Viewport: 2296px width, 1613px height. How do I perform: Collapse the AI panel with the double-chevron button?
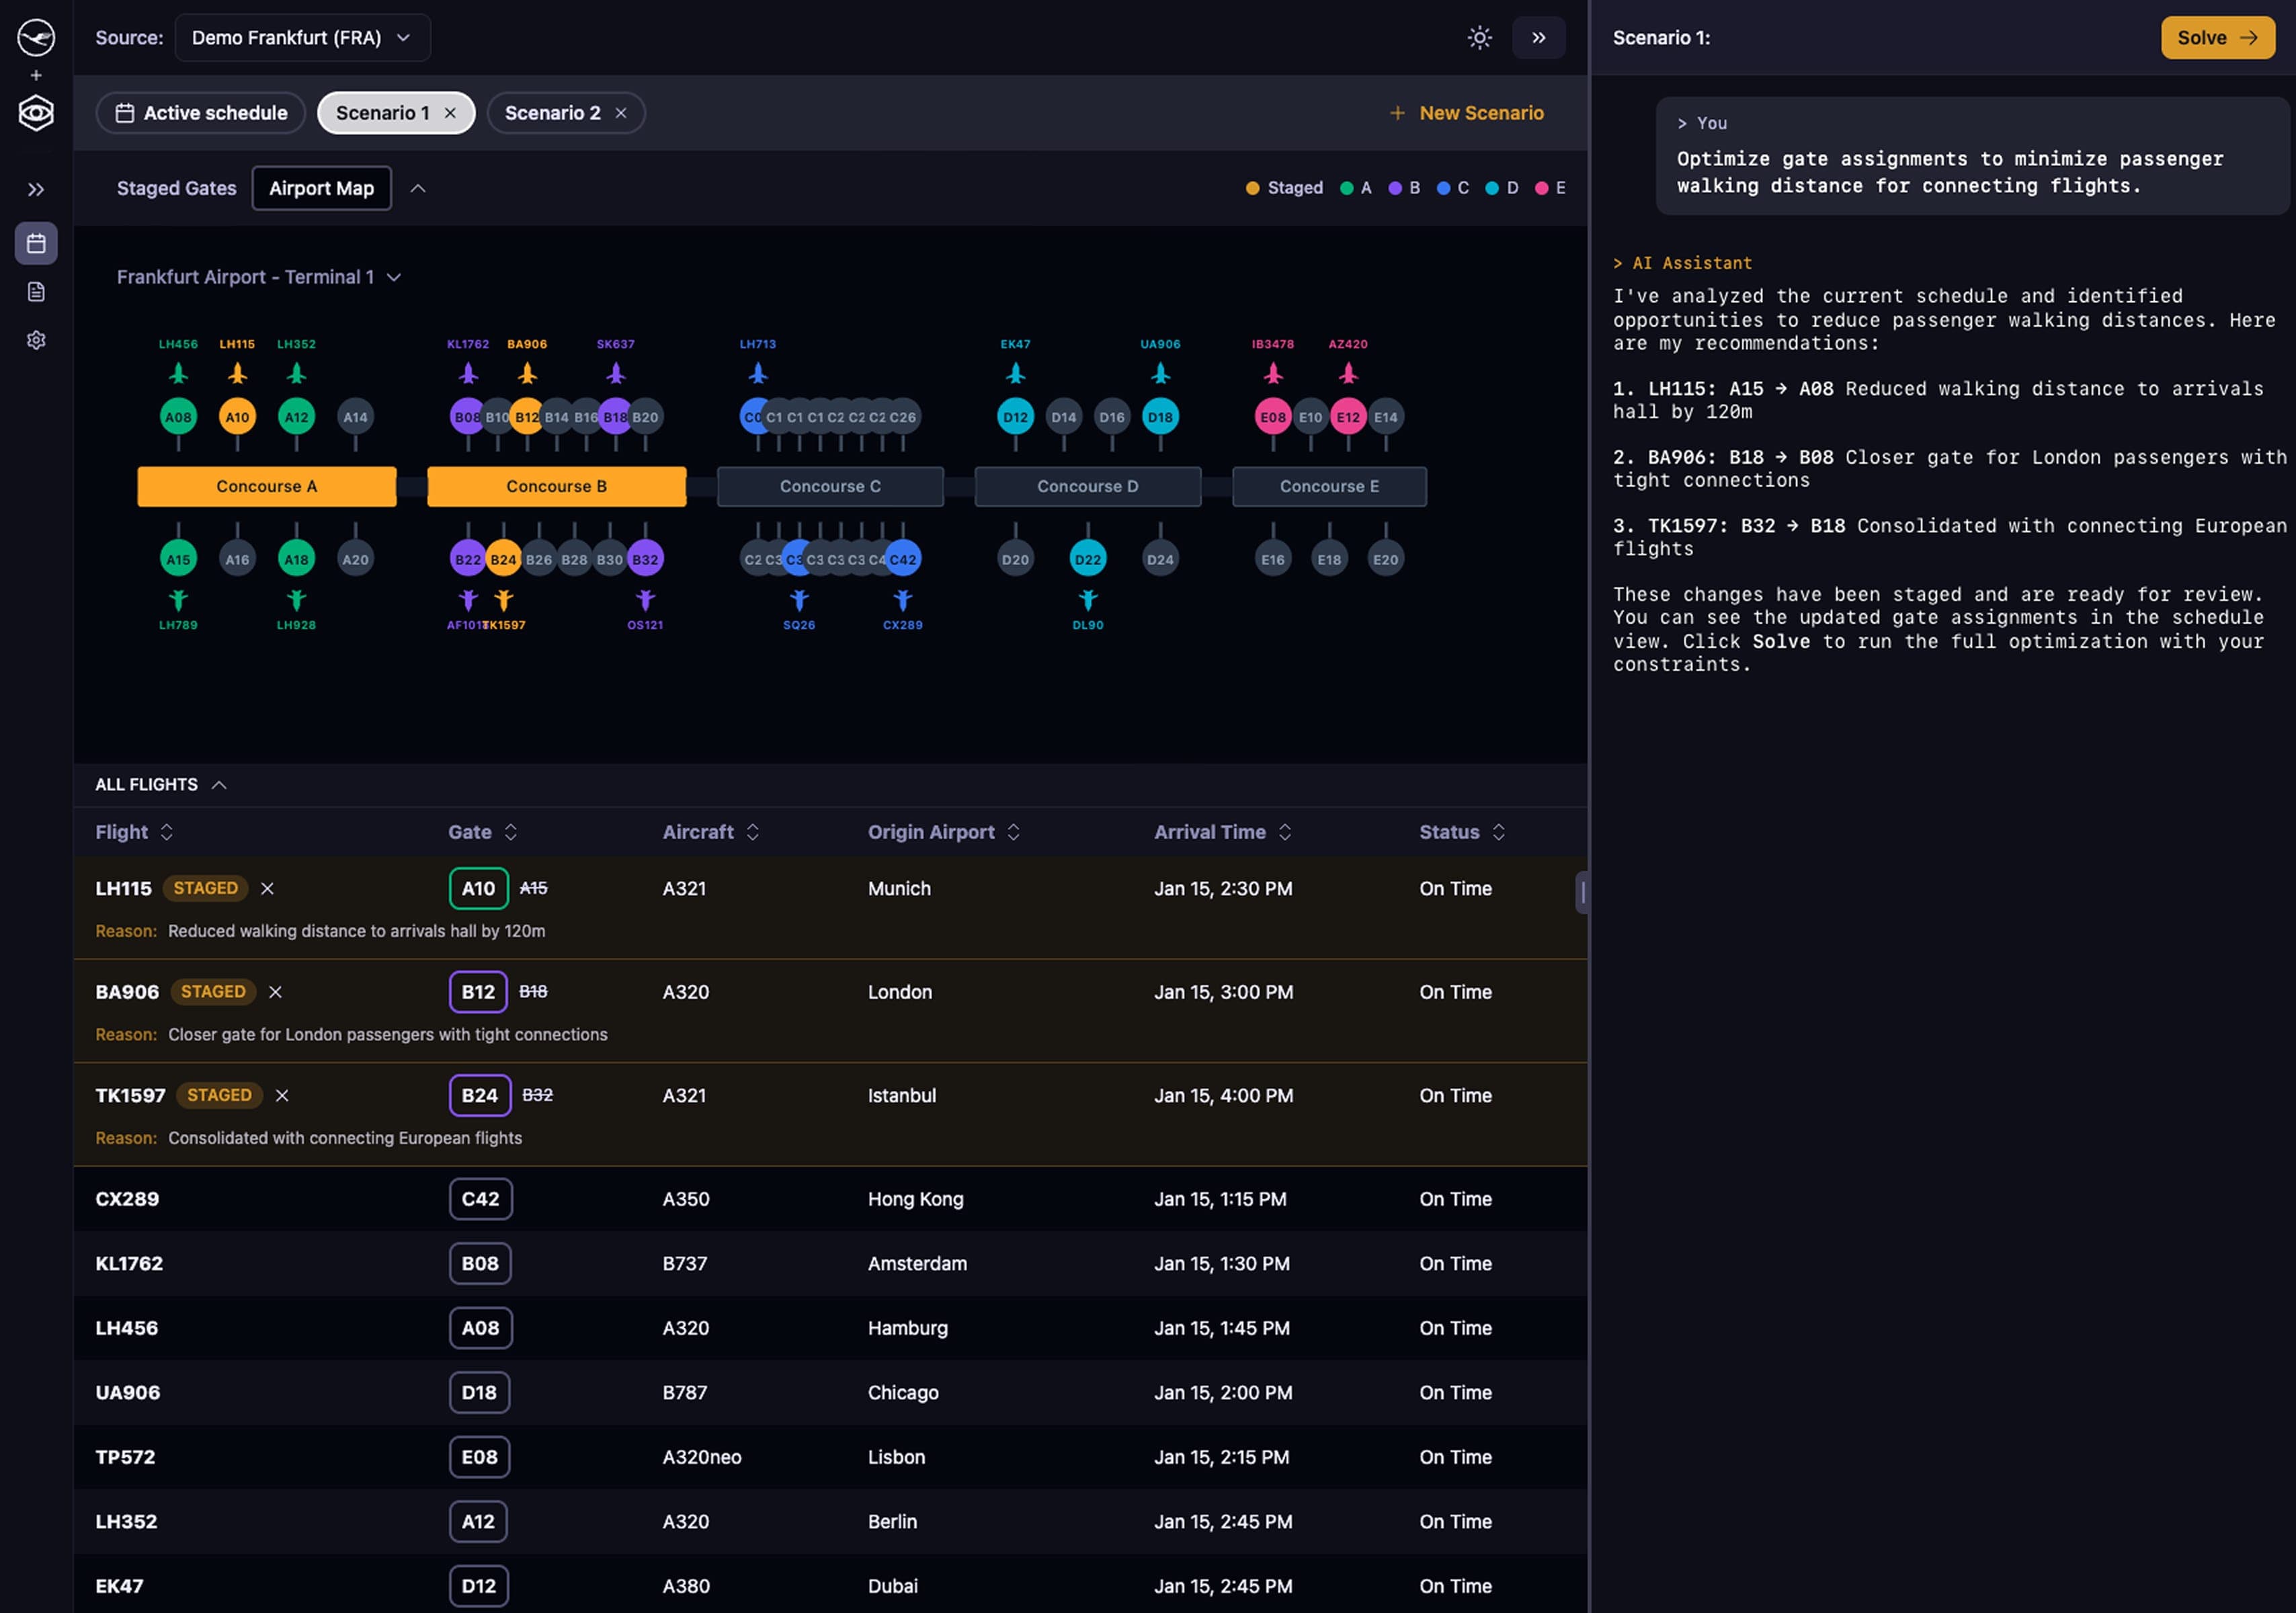(x=1539, y=37)
